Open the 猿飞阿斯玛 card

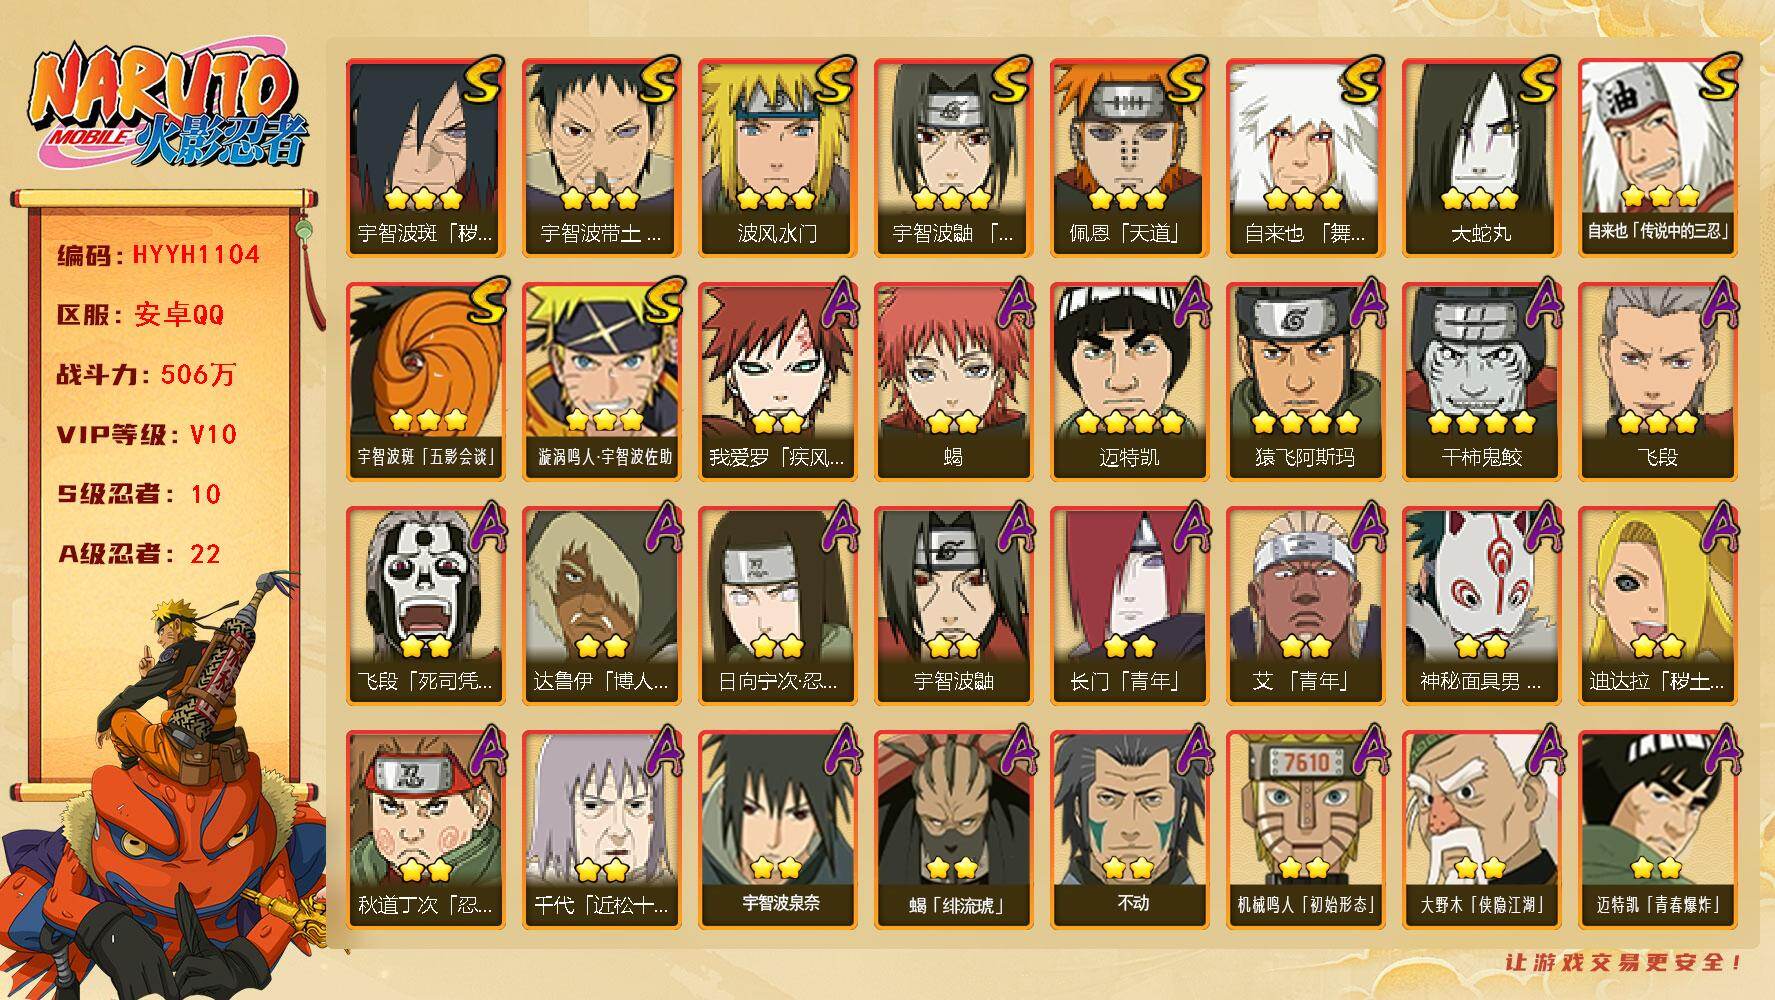point(1305,381)
